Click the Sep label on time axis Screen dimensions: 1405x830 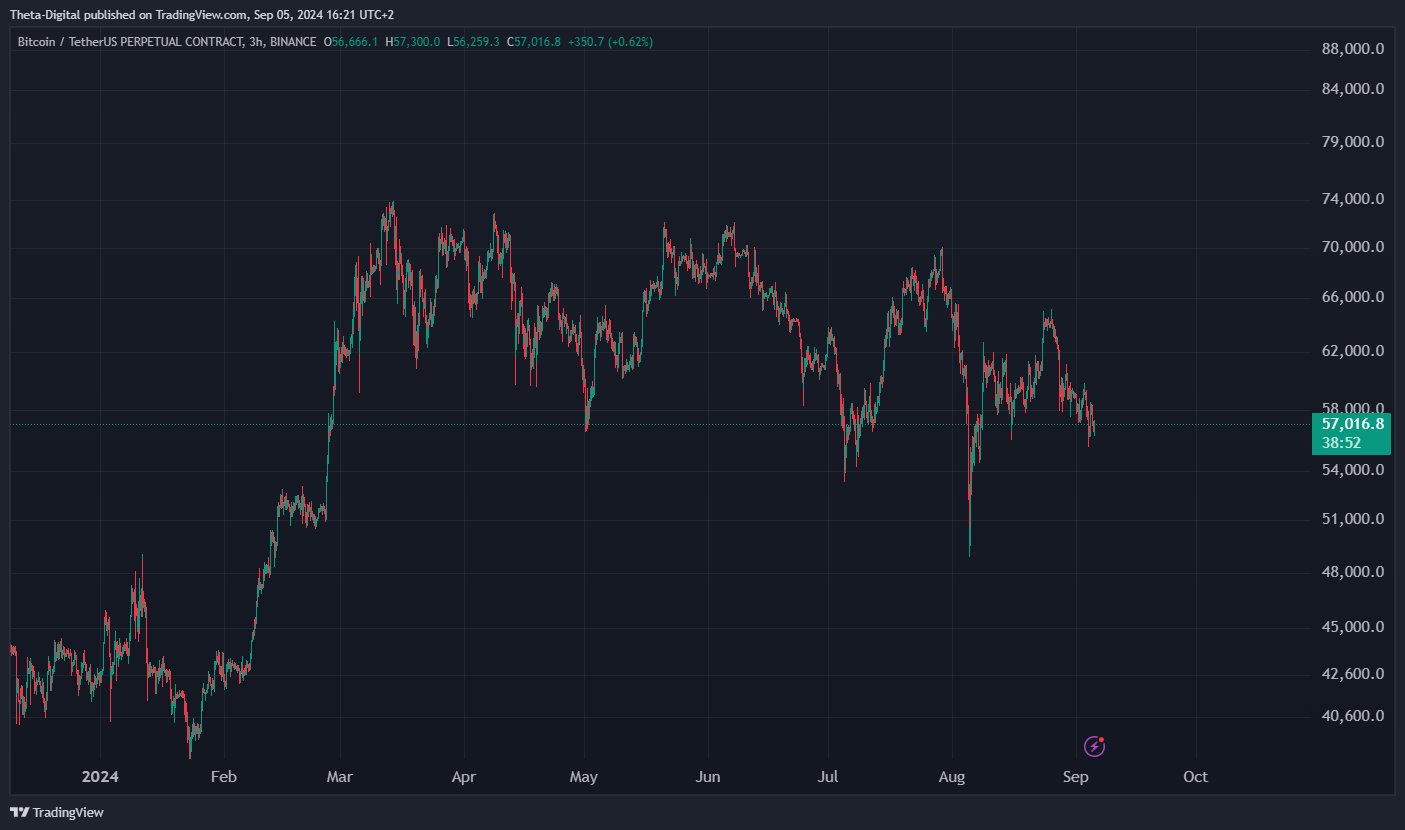coord(1075,777)
